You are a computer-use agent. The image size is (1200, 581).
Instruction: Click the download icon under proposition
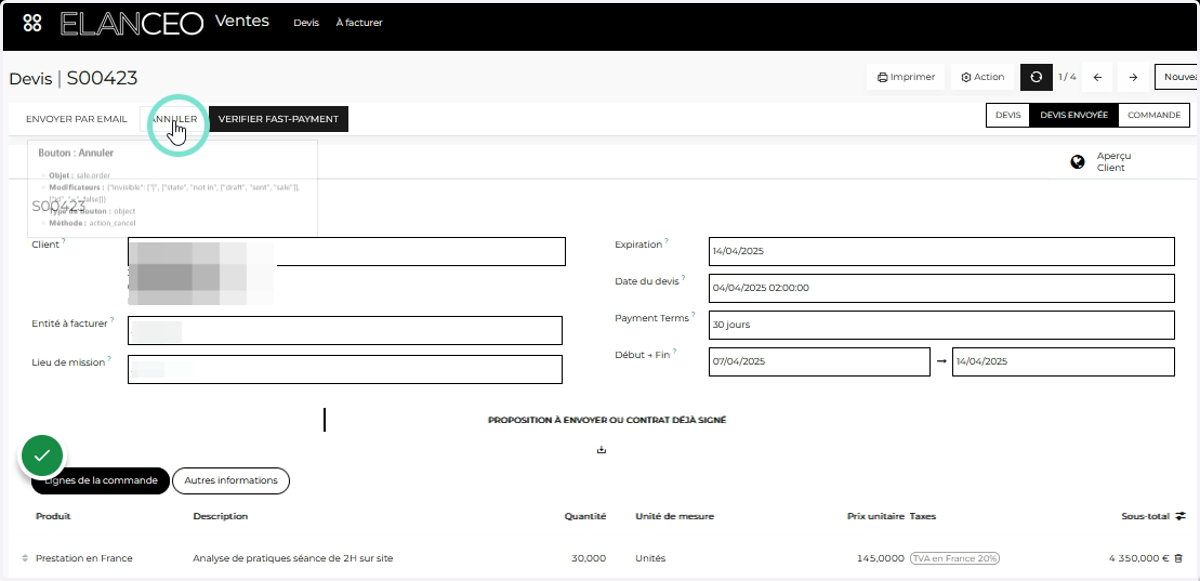click(602, 450)
